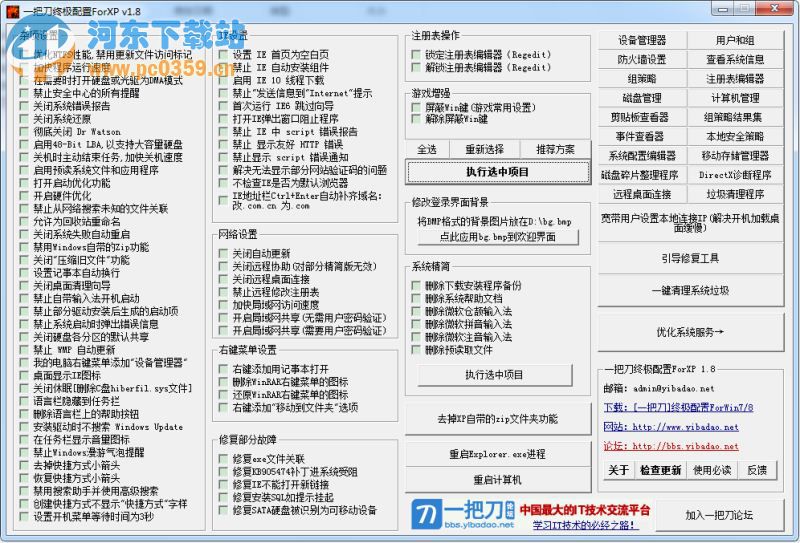Viewport: 800px width, 543px height.
Task: Click 重启Explorer.exe进程 button
Action: (x=497, y=454)
